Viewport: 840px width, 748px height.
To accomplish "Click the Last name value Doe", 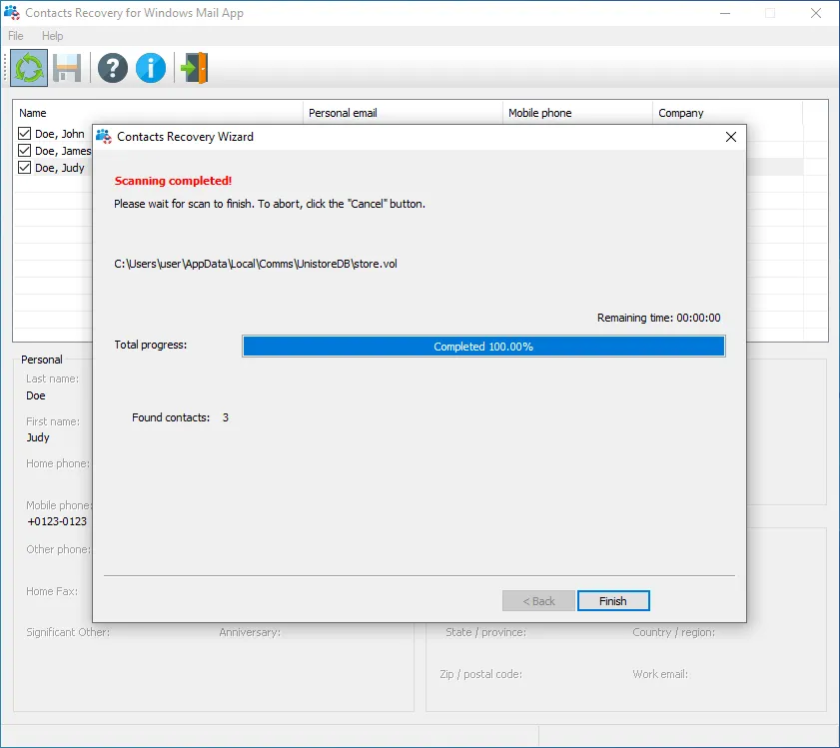I will pyautogui.click(x=36, y=395).
